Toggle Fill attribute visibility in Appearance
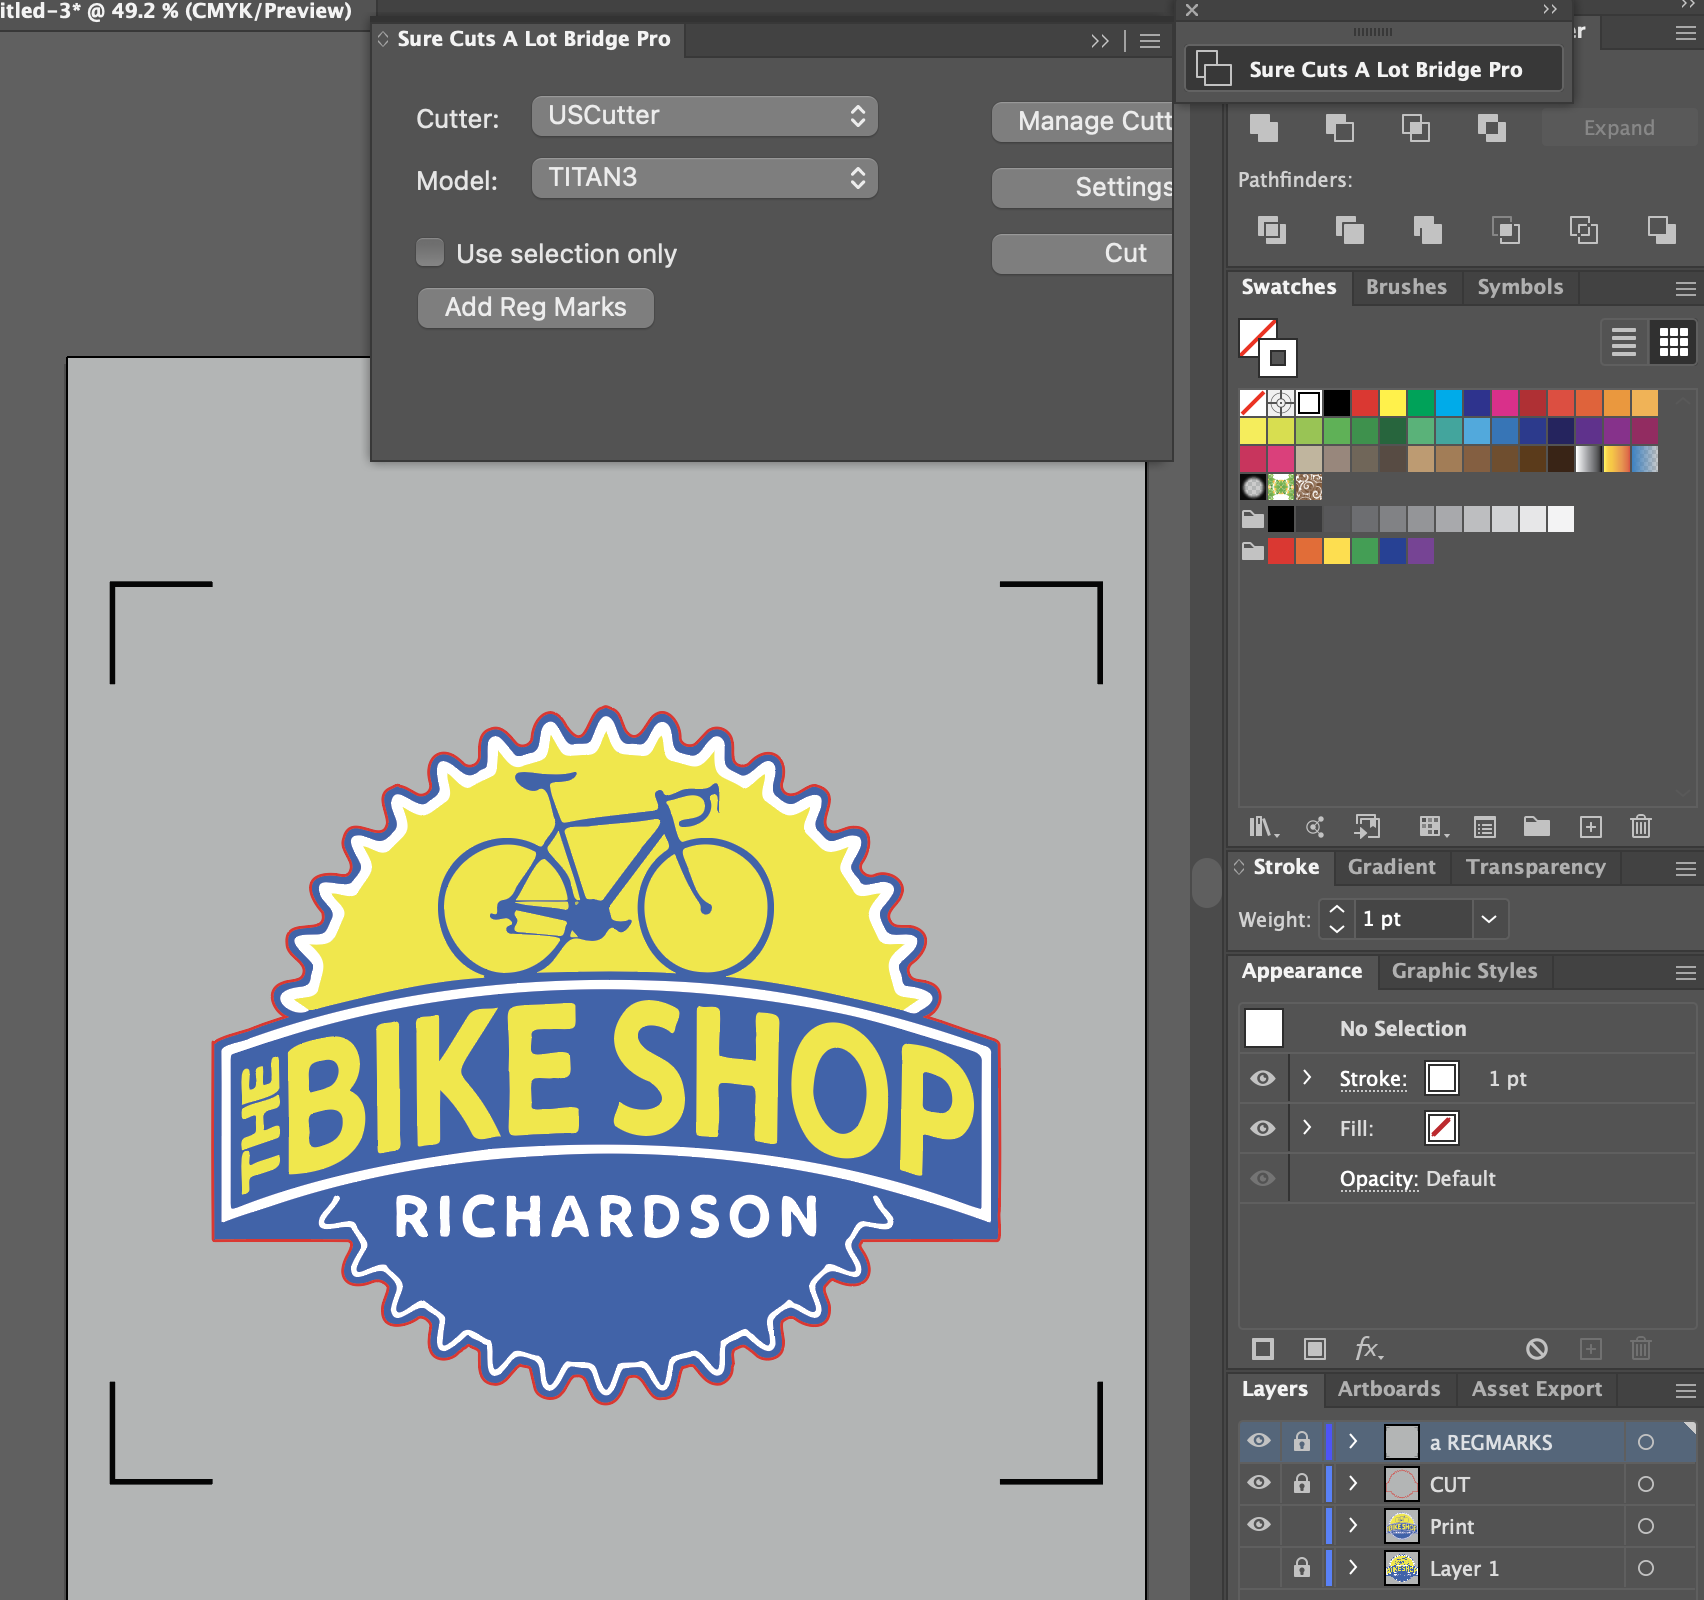Image resolution: width=1704 pixels, height=1600 pixels. click(1263, 1128)
